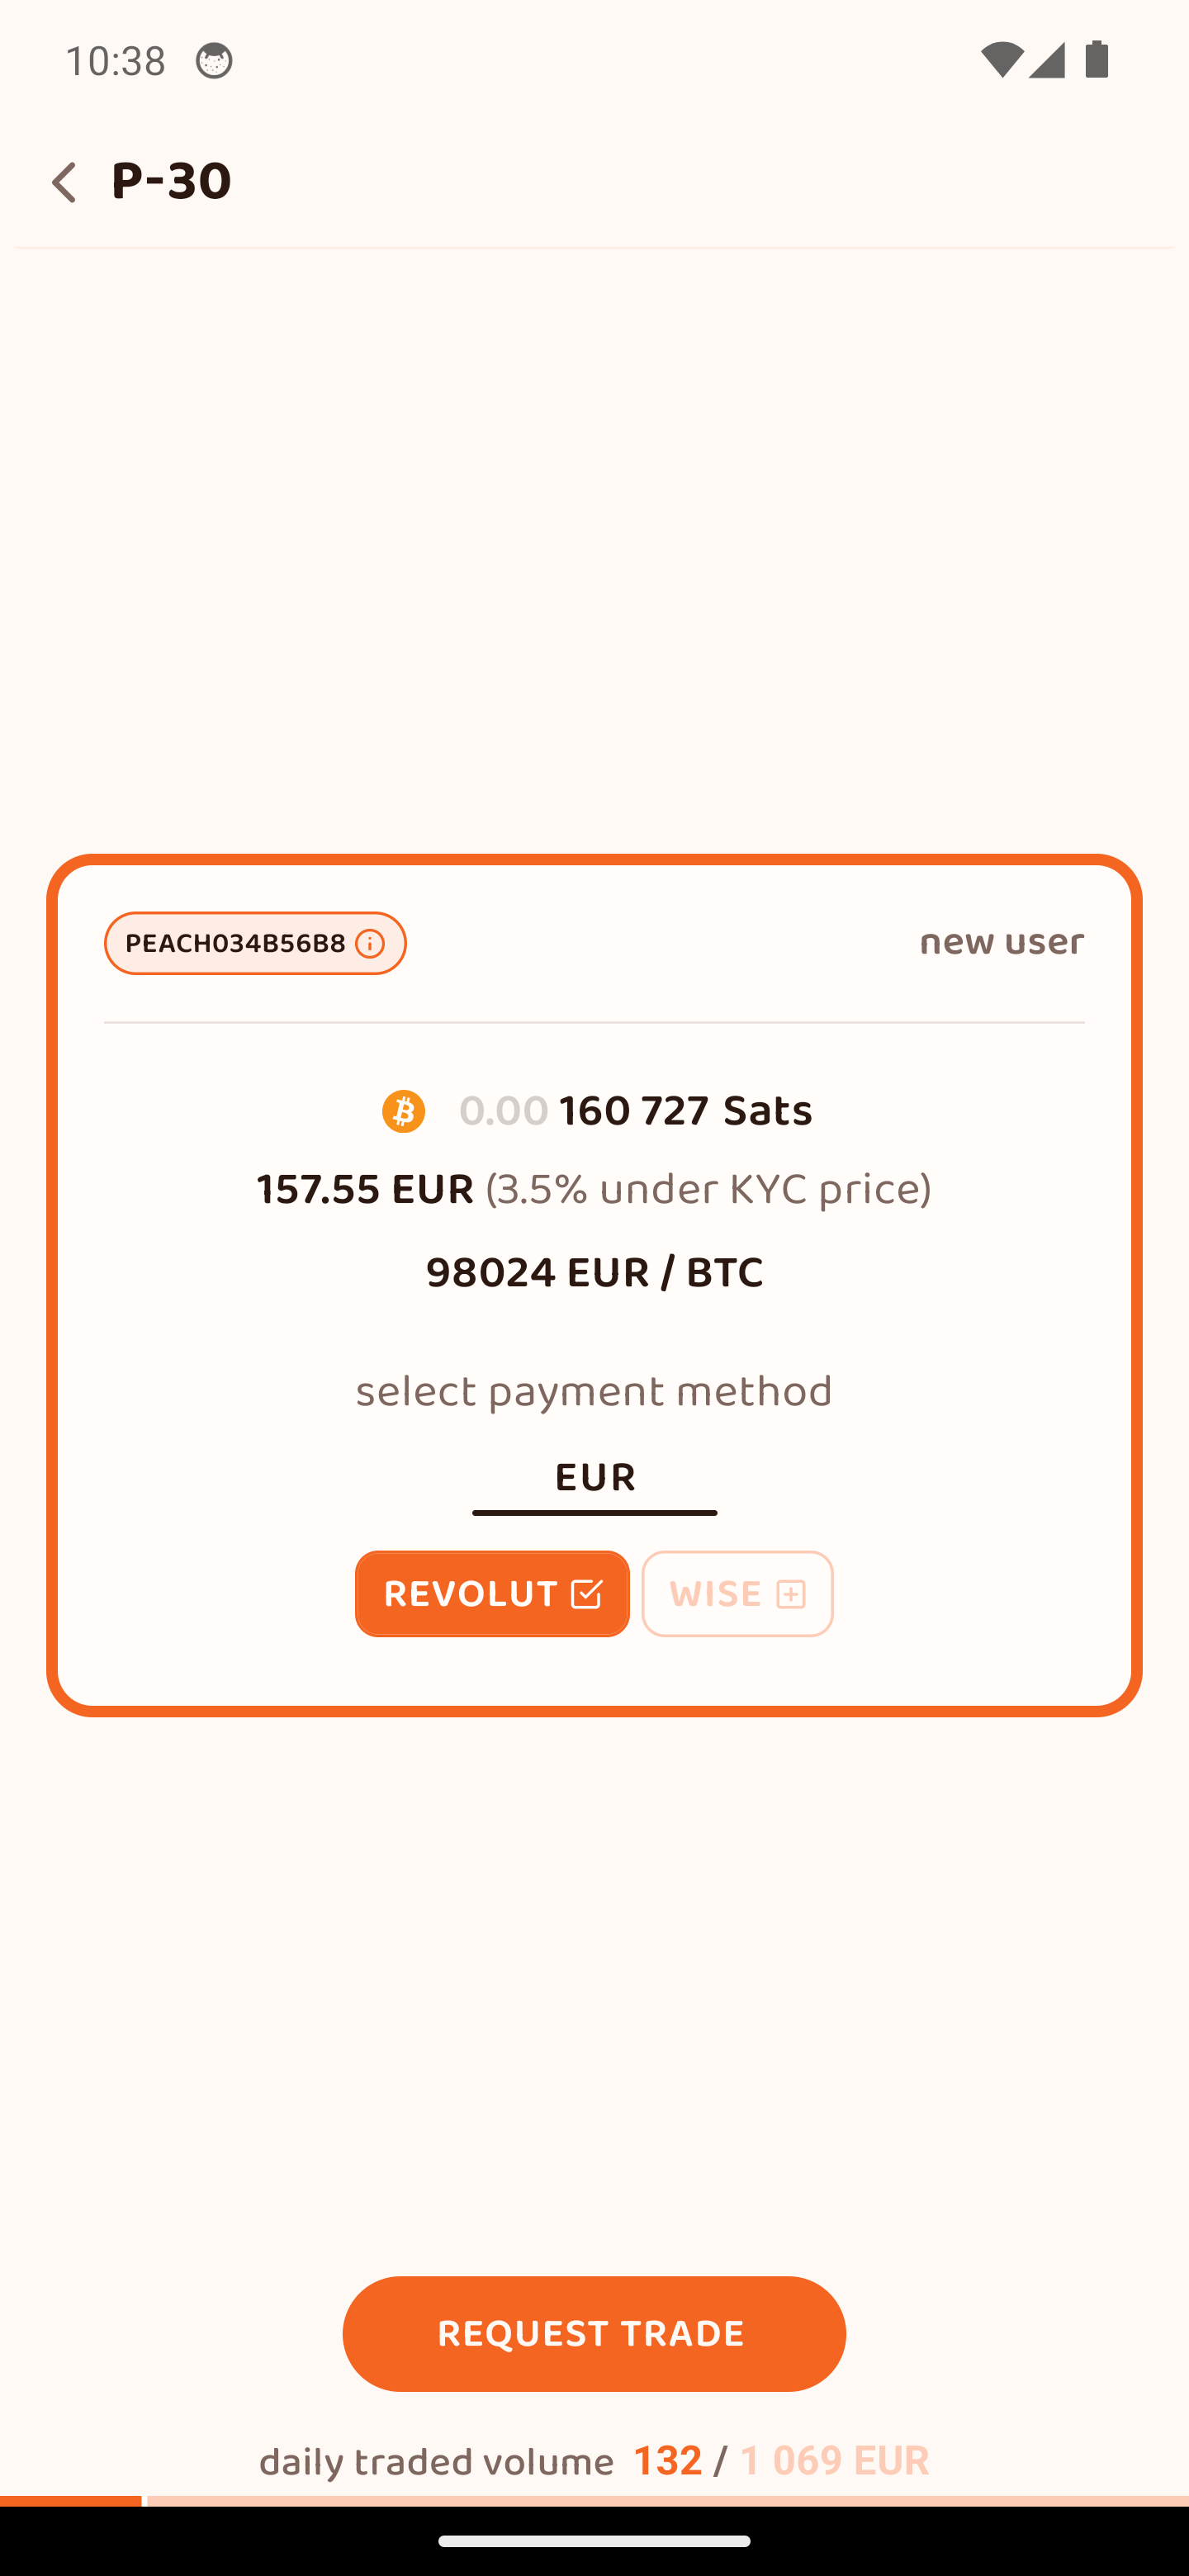Tap the 157.55 EUR price text
The width and height of the screenshot is (1189, 2576).
click(x=364, y=1190)
